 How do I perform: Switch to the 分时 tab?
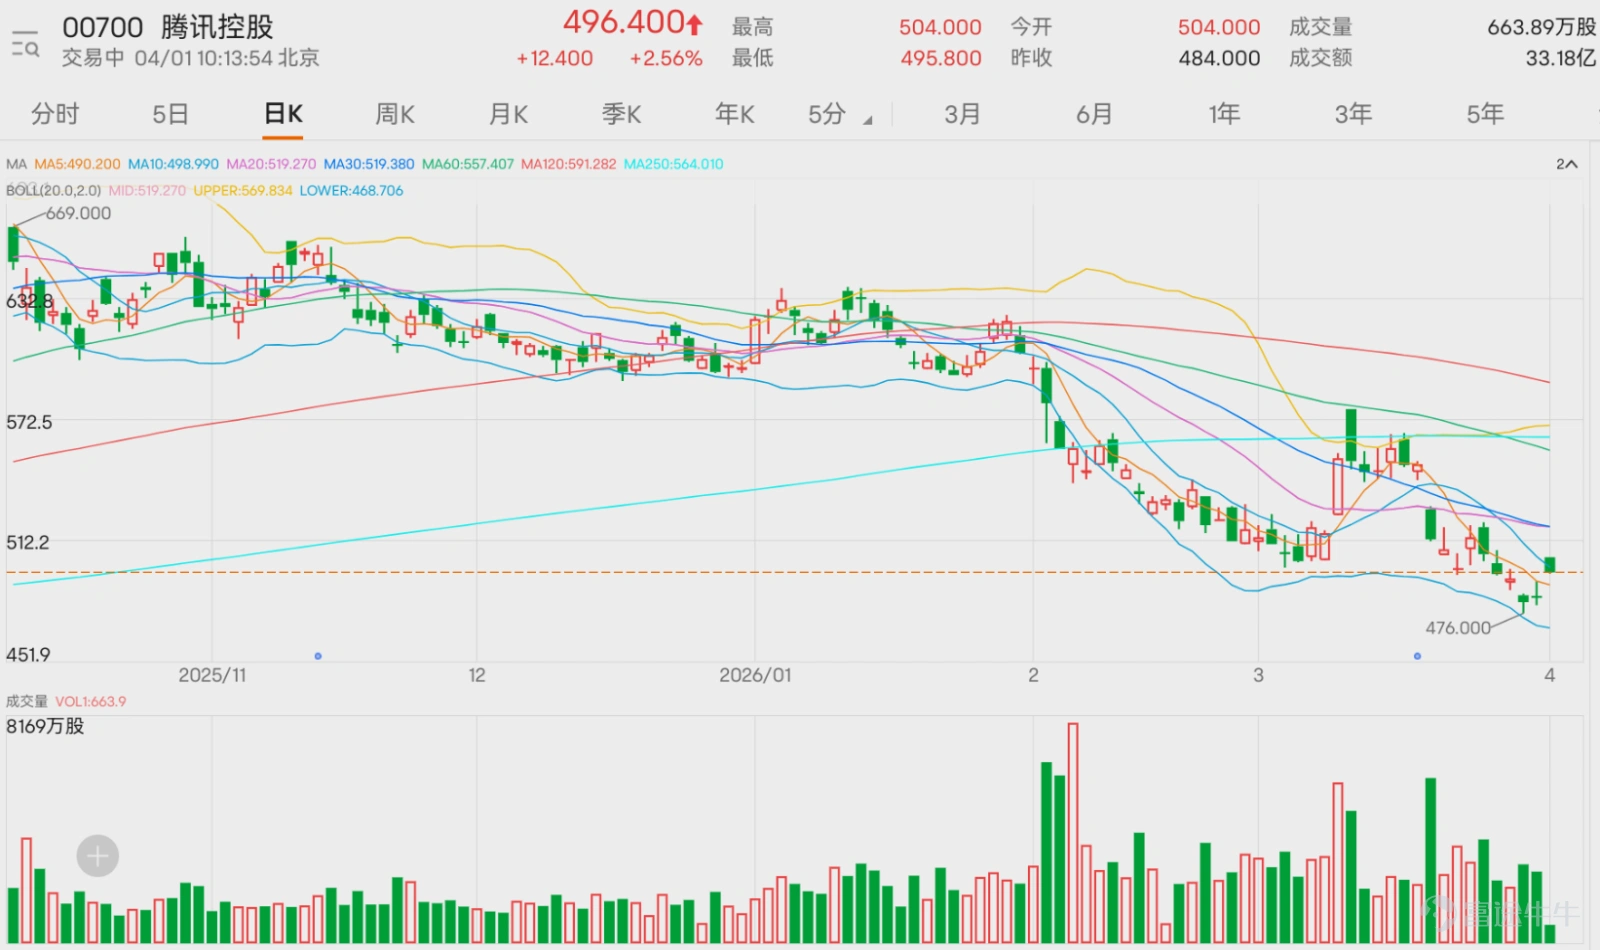pyautogui.click(x=55, y=114)
